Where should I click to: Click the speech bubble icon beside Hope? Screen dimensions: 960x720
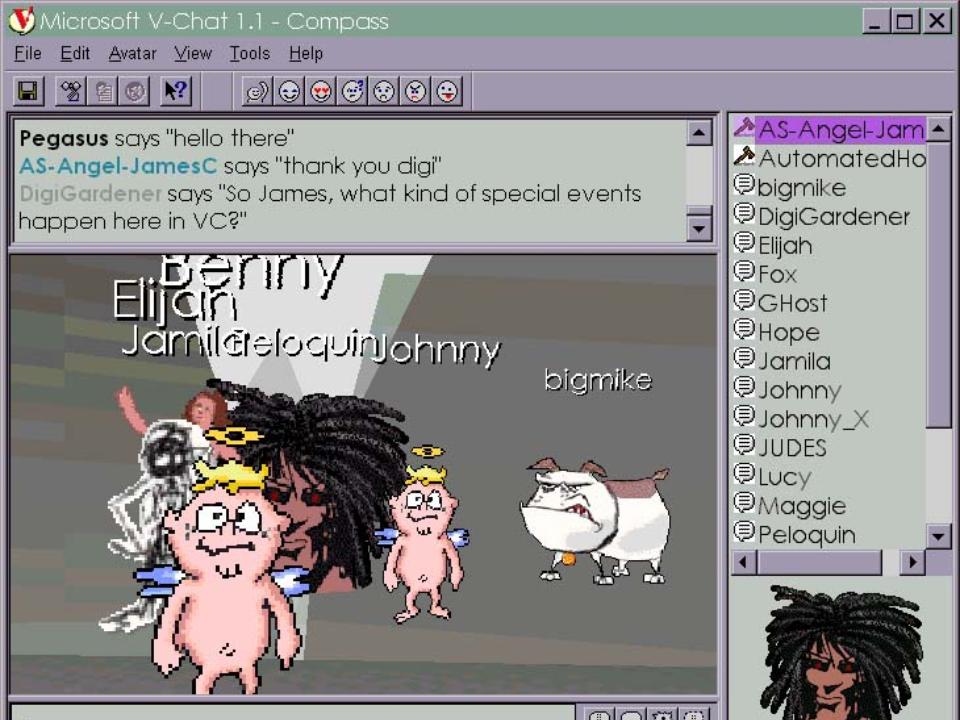[x=744, y=329]
